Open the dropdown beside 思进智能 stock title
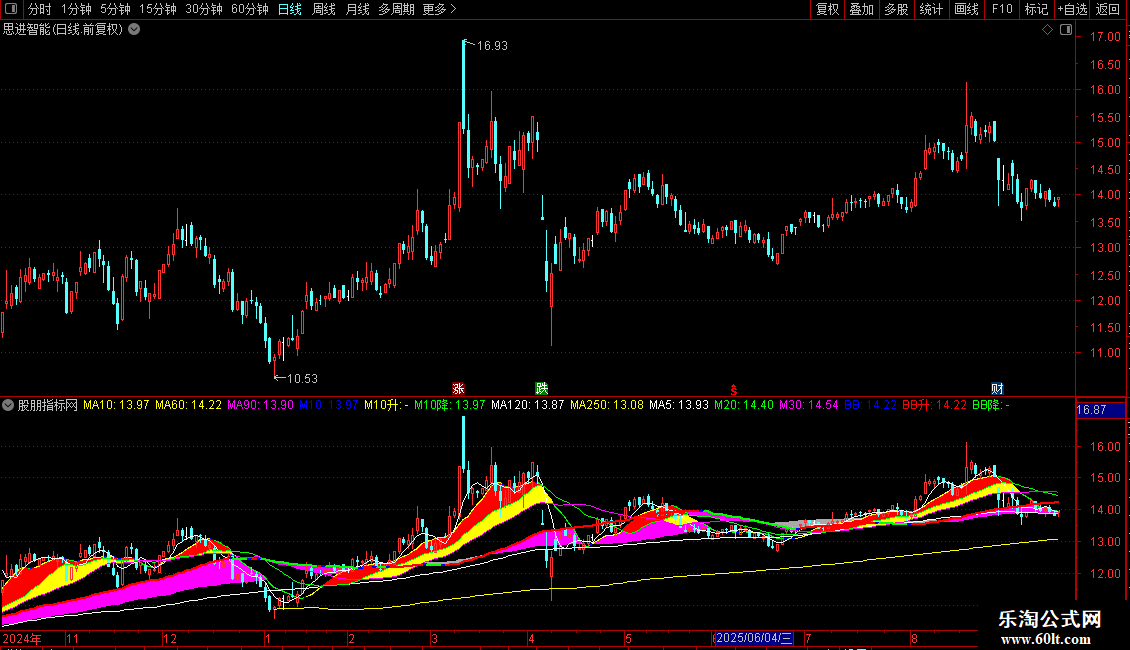The width and height of the screenshot is (1130, 650). click(x=134, y=30)
